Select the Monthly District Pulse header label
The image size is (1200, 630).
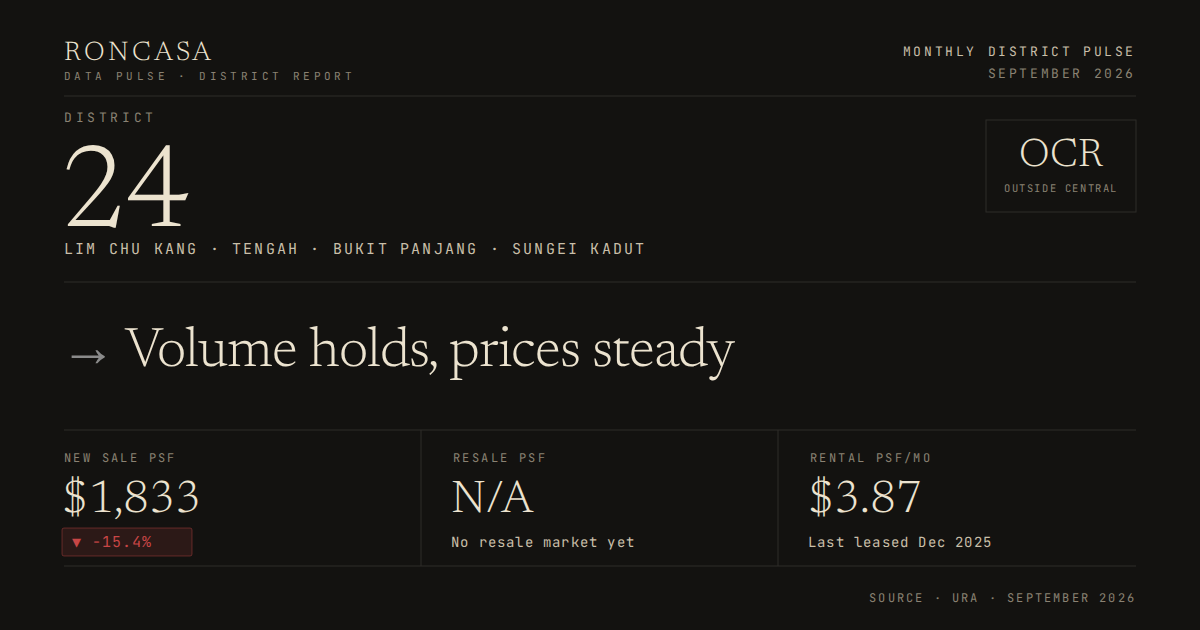point(1019,51)
